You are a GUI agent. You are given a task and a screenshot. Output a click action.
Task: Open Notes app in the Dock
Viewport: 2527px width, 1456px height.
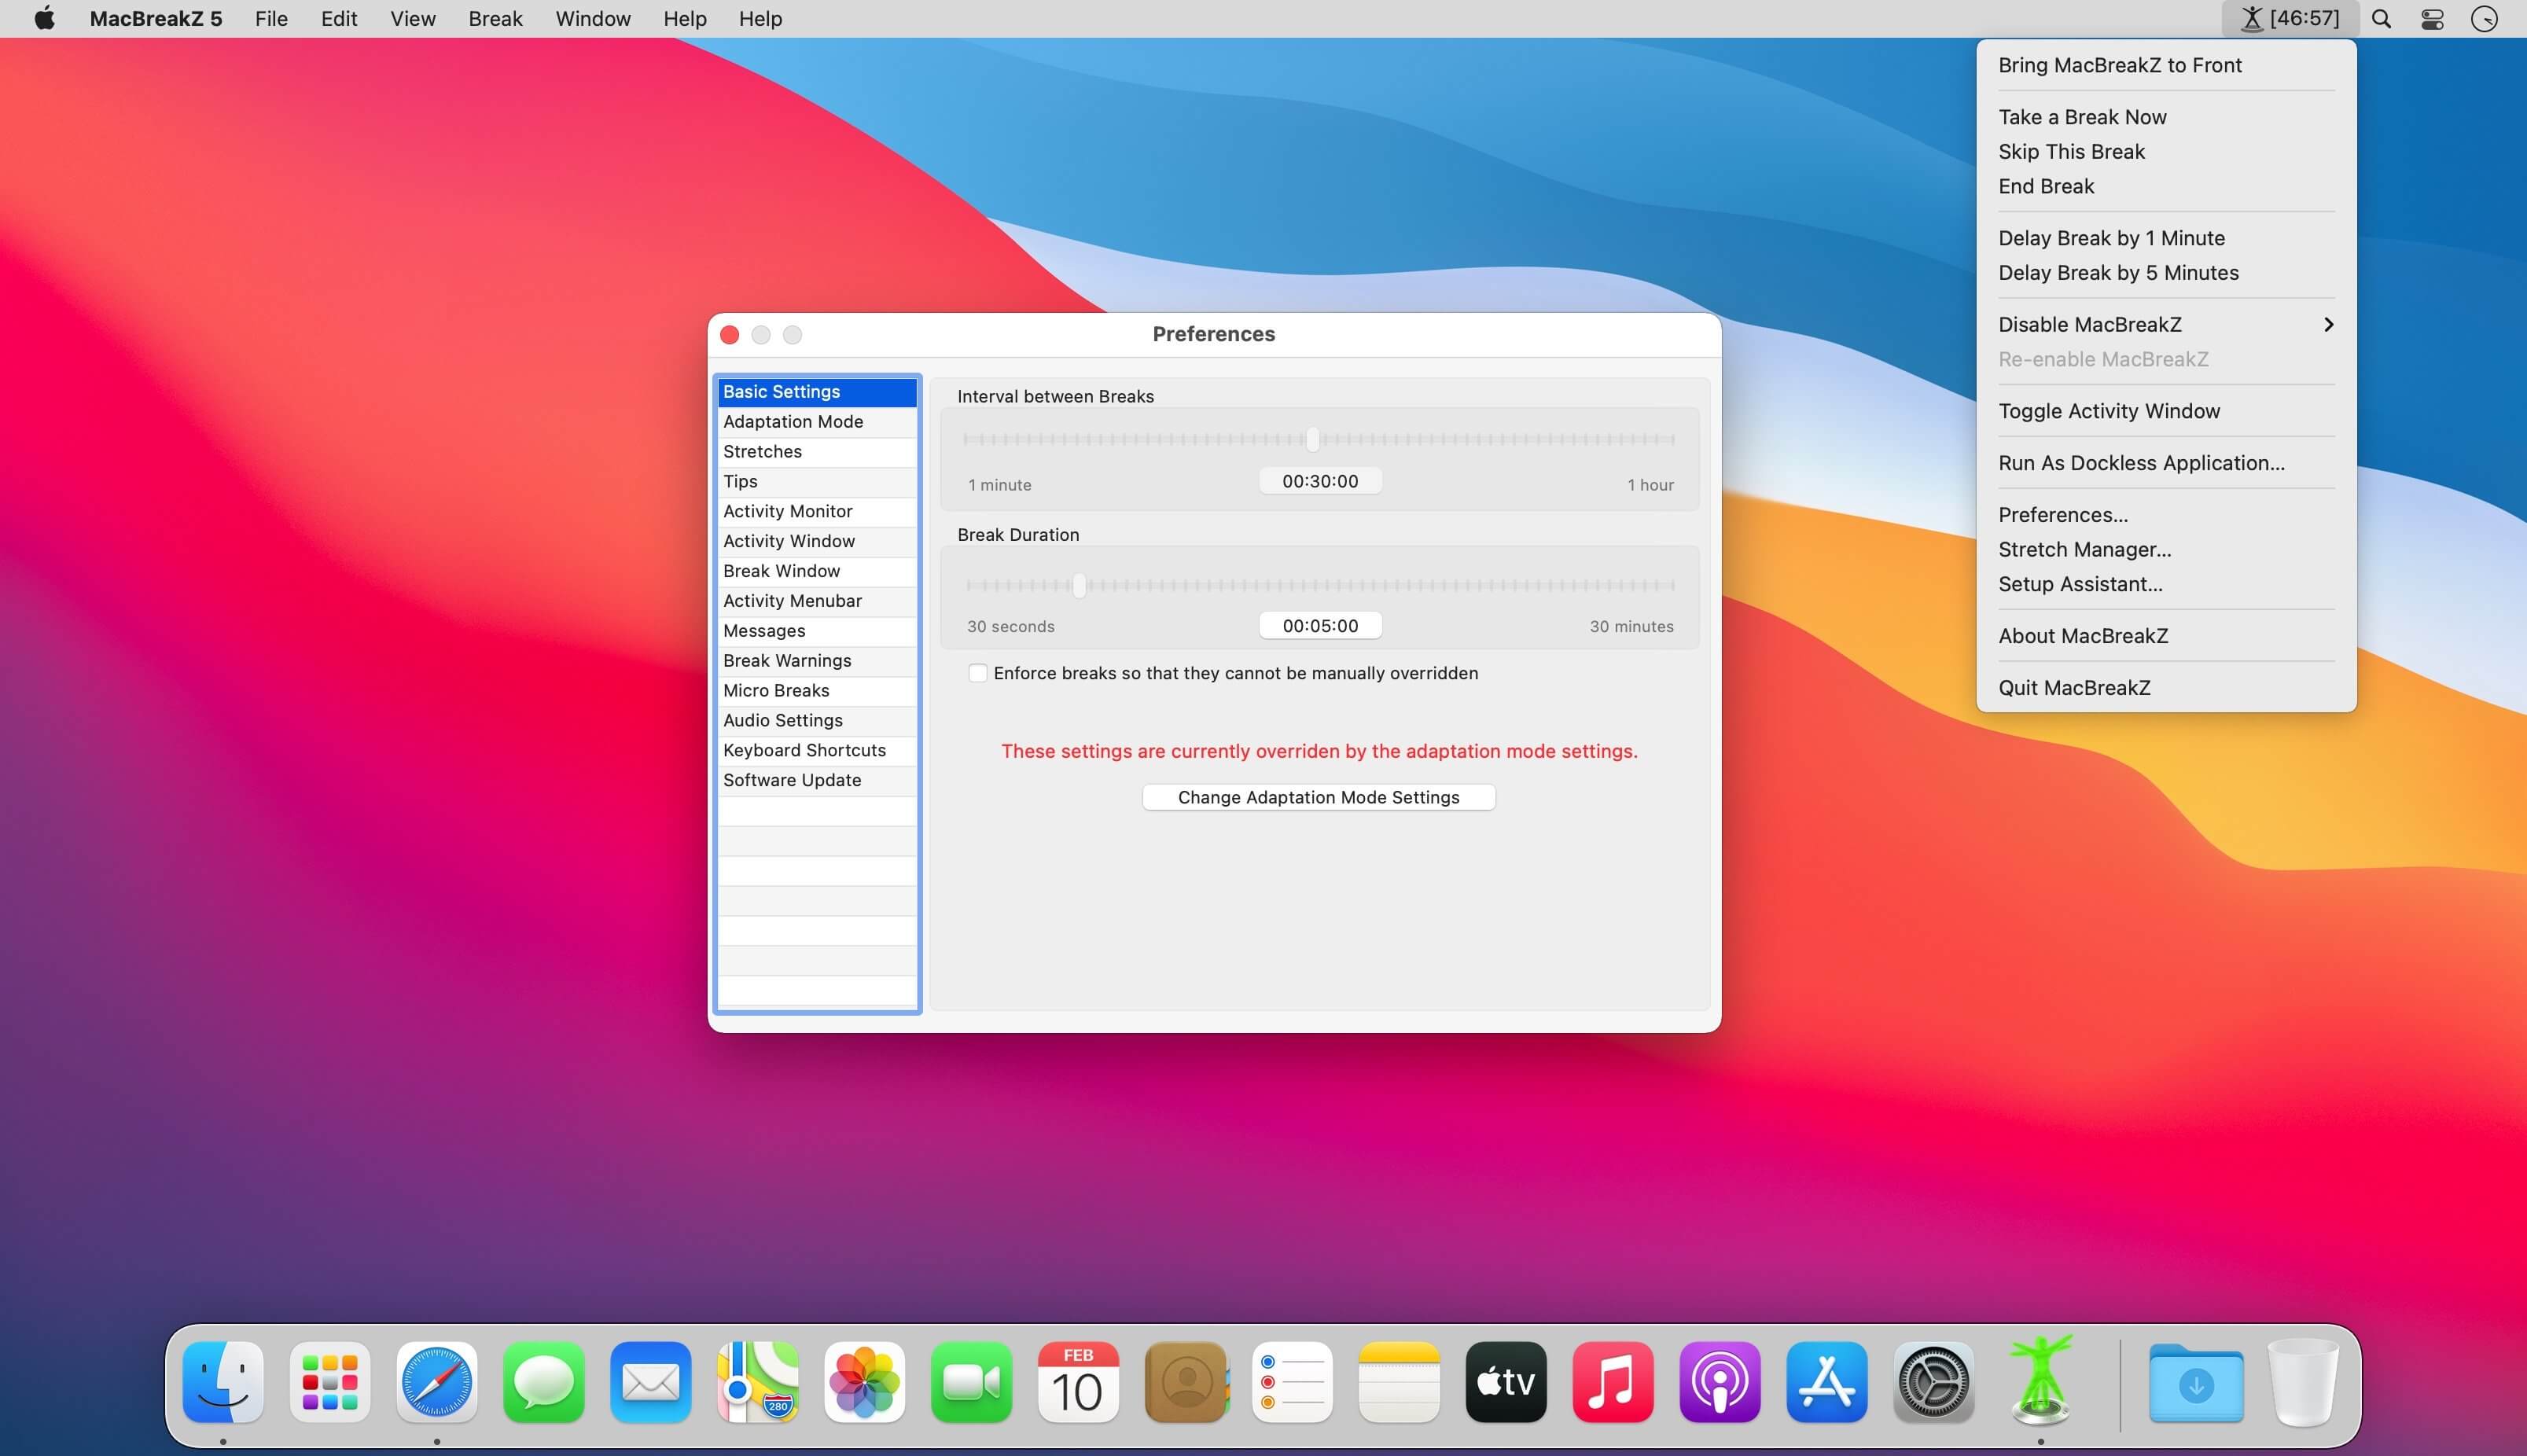[1400, 1382]
